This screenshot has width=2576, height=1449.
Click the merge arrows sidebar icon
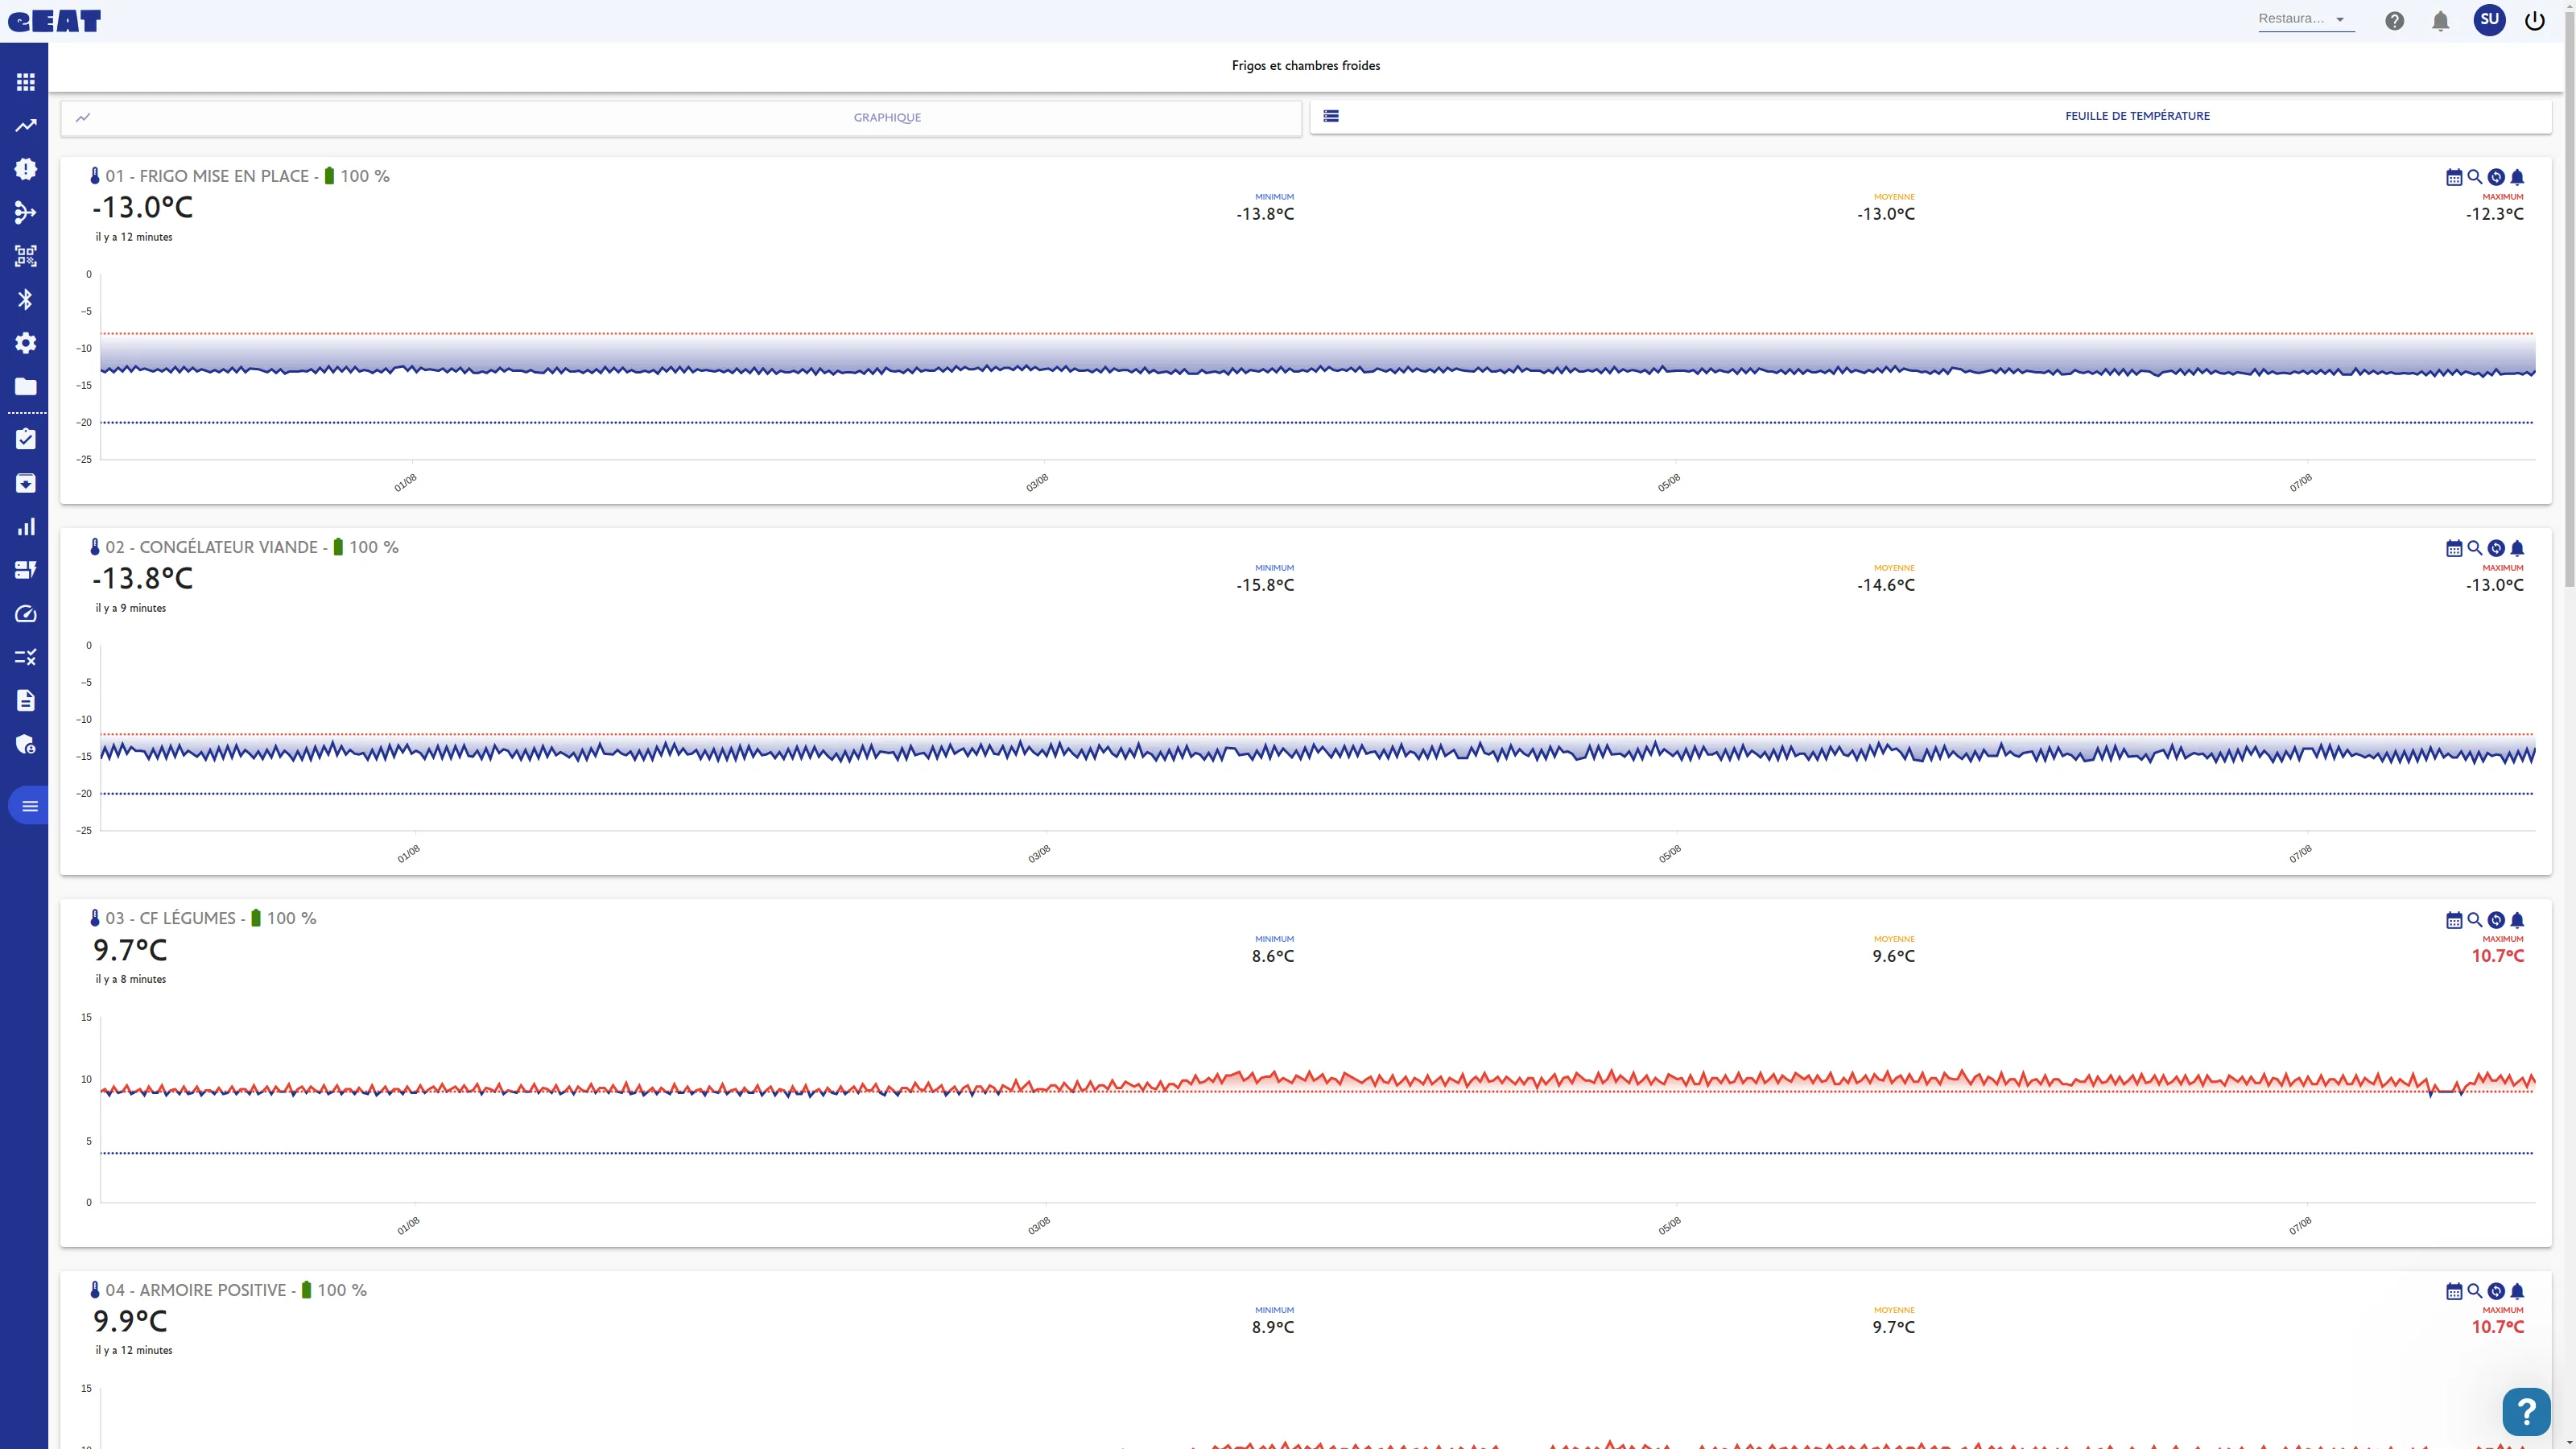tap(26, 212)
